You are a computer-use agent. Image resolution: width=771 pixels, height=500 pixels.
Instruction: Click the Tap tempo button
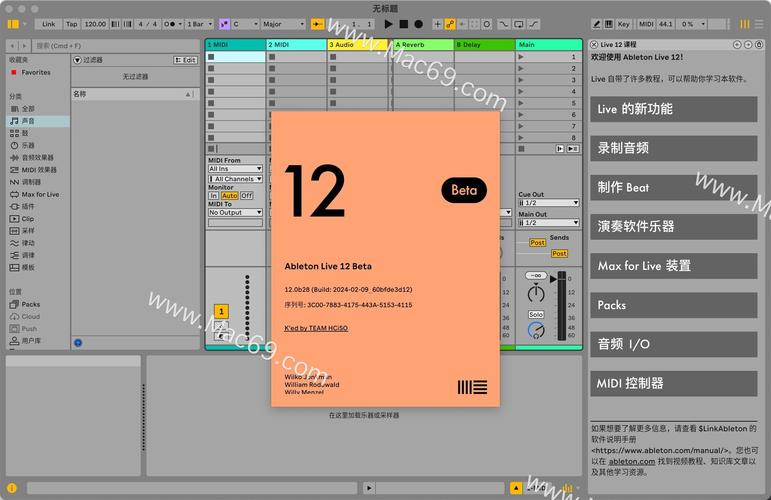click(72, 24)
